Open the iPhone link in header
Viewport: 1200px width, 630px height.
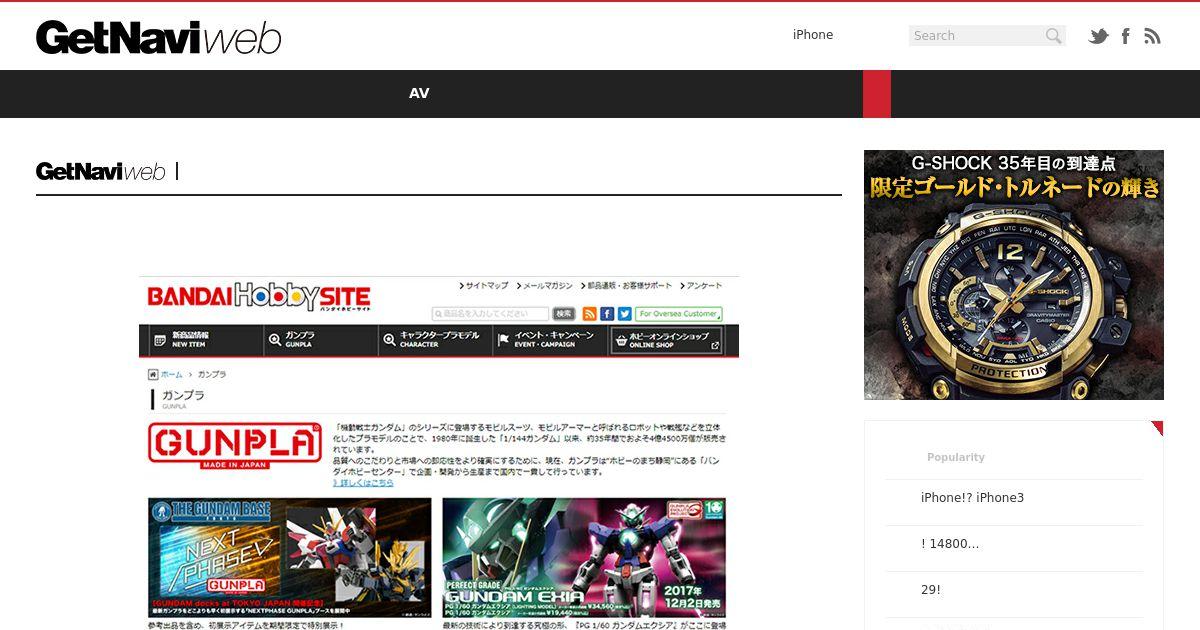813,35
